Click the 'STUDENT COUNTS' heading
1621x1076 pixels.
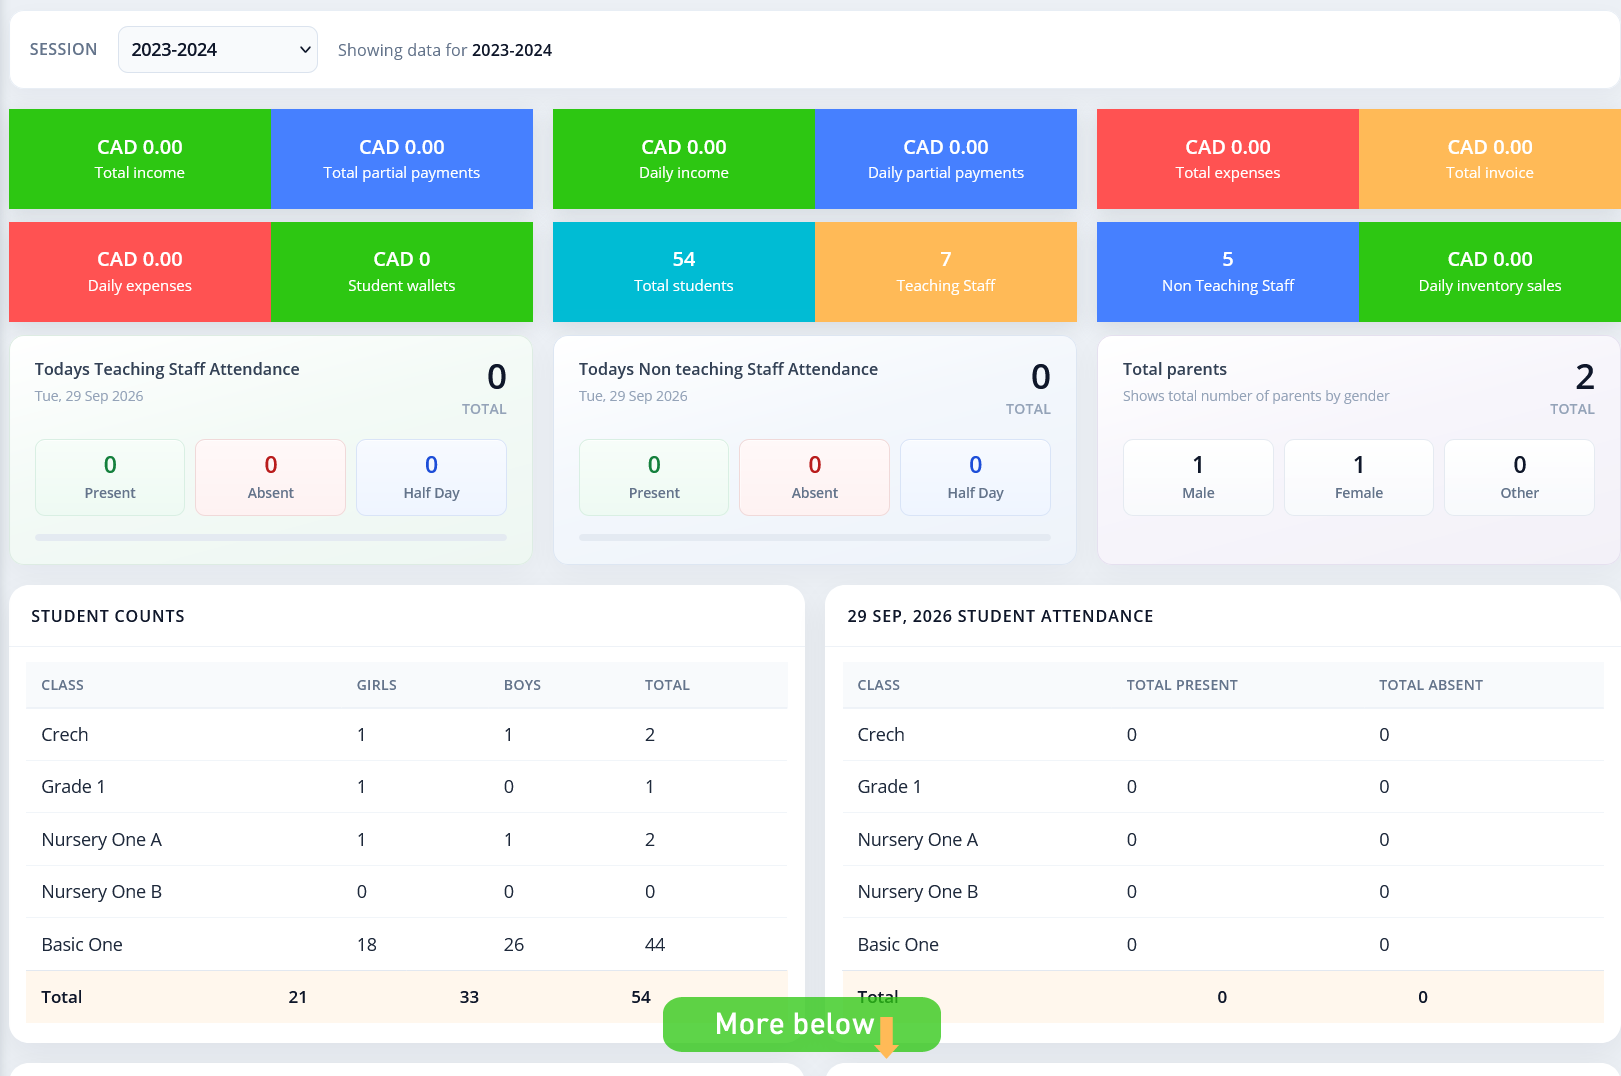tap(108, 616)
